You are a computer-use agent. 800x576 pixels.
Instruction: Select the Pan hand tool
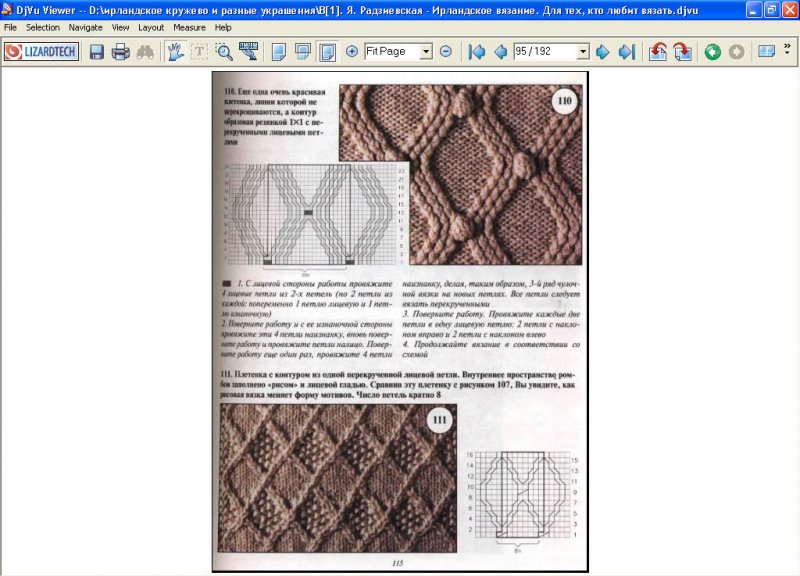[x=175, y=52]
